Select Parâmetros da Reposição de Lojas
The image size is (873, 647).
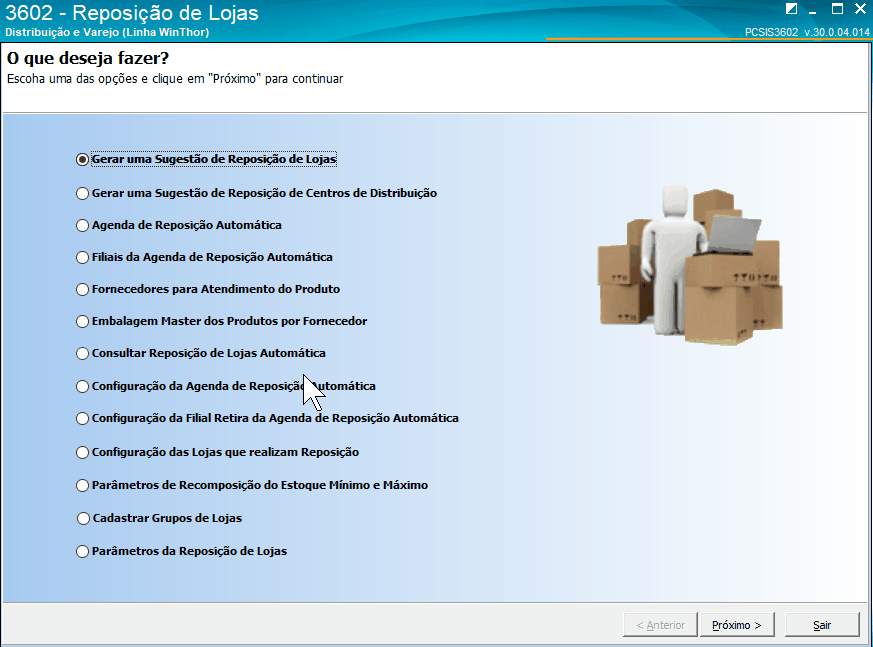182,551
